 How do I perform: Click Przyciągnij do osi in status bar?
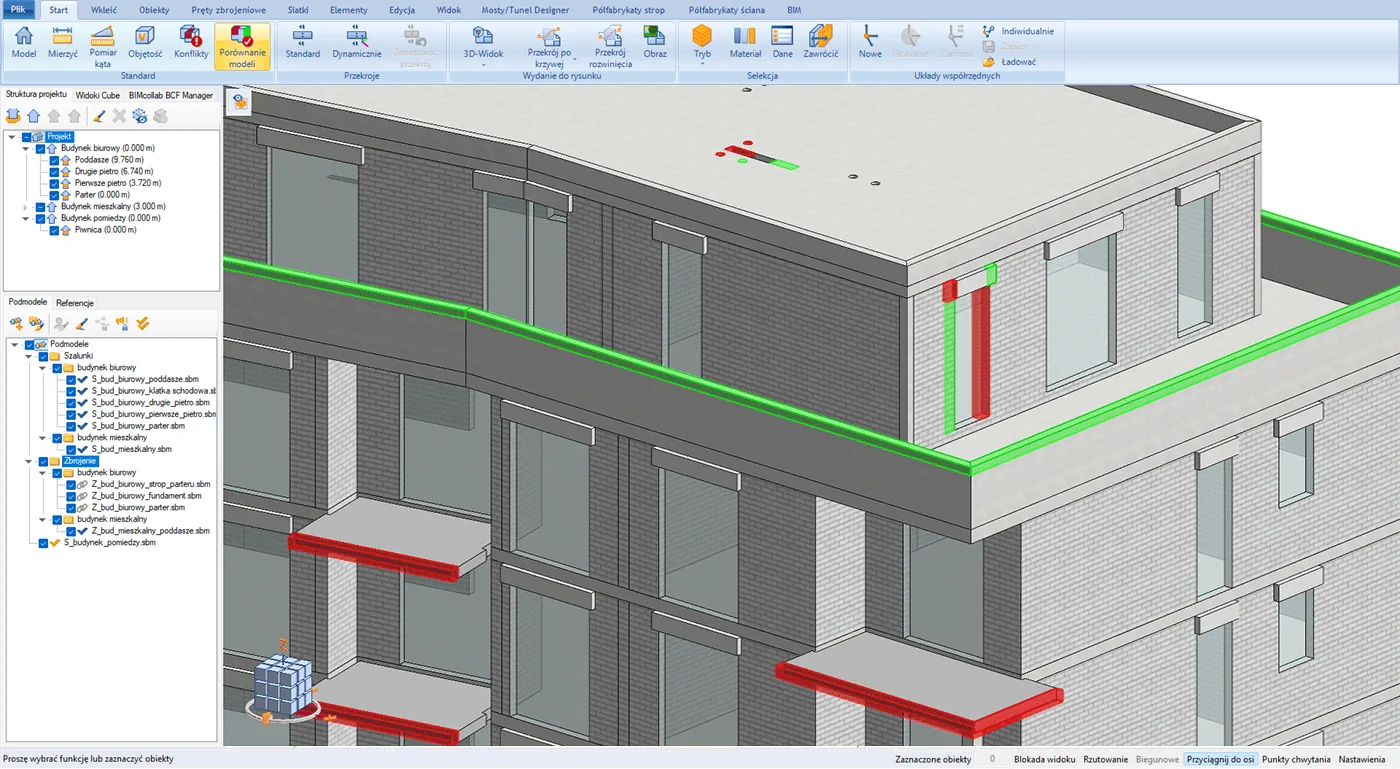point(1220,760)
